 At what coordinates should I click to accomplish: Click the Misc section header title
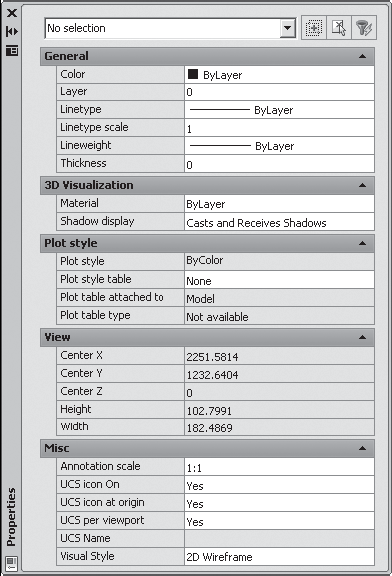coord(56,448)
